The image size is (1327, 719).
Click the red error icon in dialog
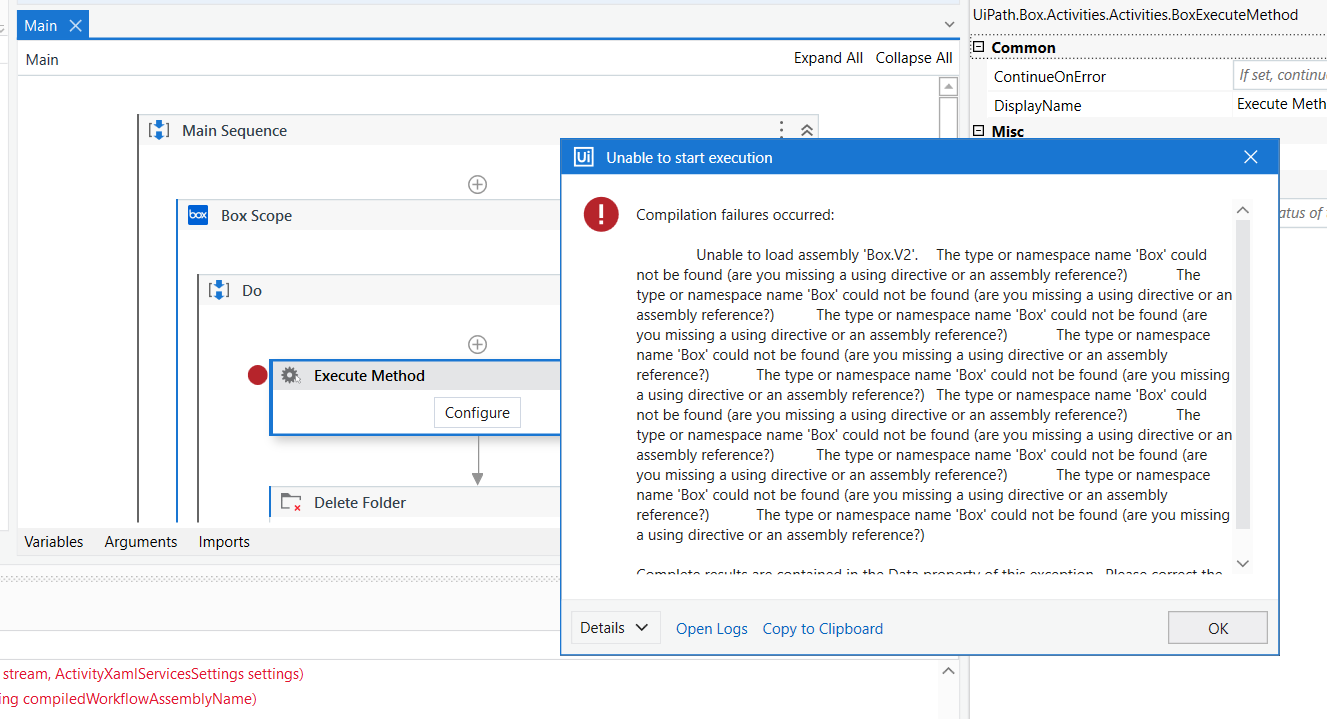click(601, 214)
